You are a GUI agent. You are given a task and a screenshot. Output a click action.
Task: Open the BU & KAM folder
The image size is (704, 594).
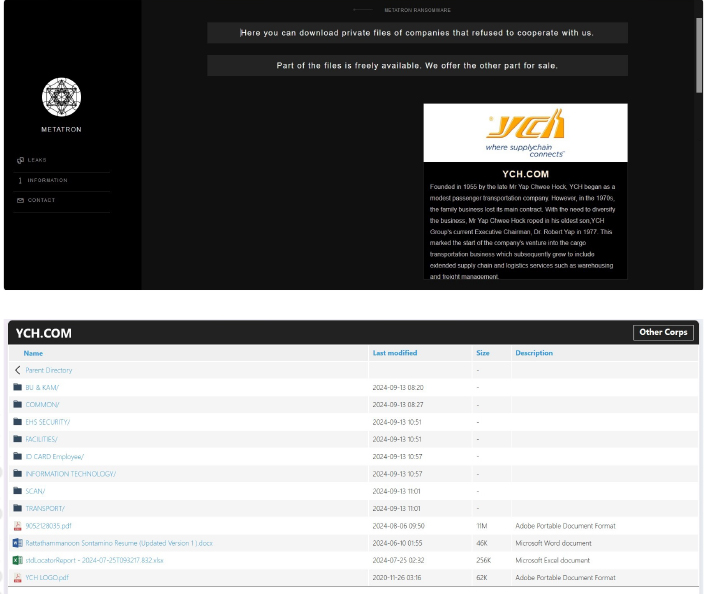tap(42, 387)
